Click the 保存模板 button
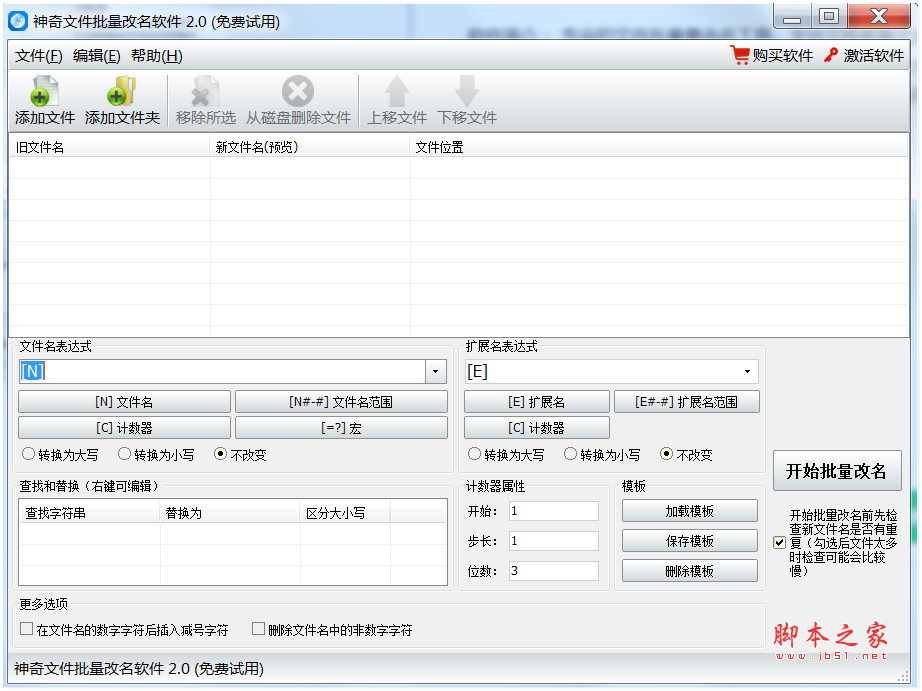This screenshot has width=922, height=691. (x=690, y=541)
